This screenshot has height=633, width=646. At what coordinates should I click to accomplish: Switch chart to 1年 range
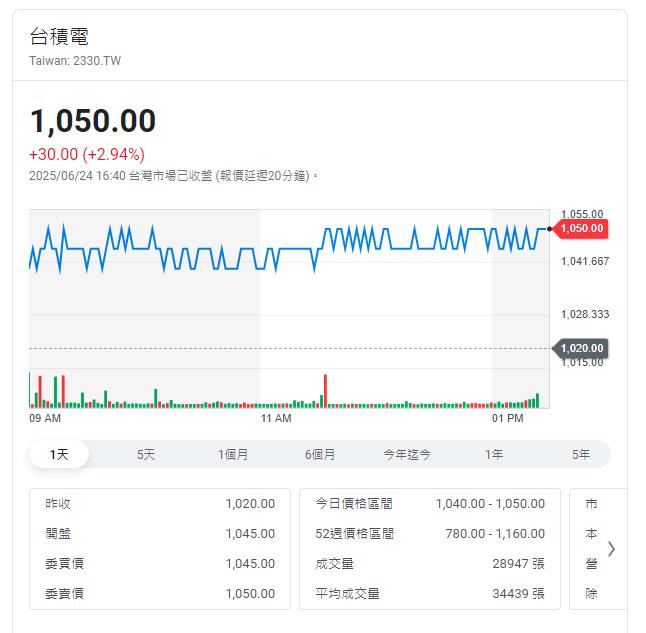pyautogui.click(x=494, y=454)
